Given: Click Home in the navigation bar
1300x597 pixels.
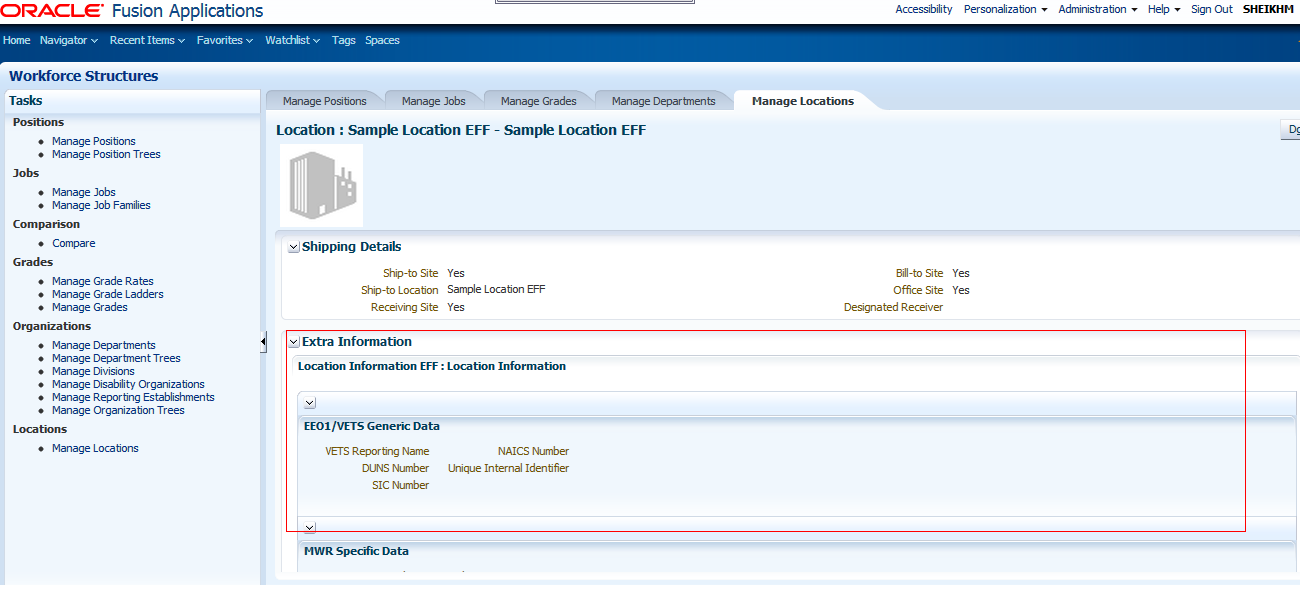Looking at the screenshot, I should 16,40.
